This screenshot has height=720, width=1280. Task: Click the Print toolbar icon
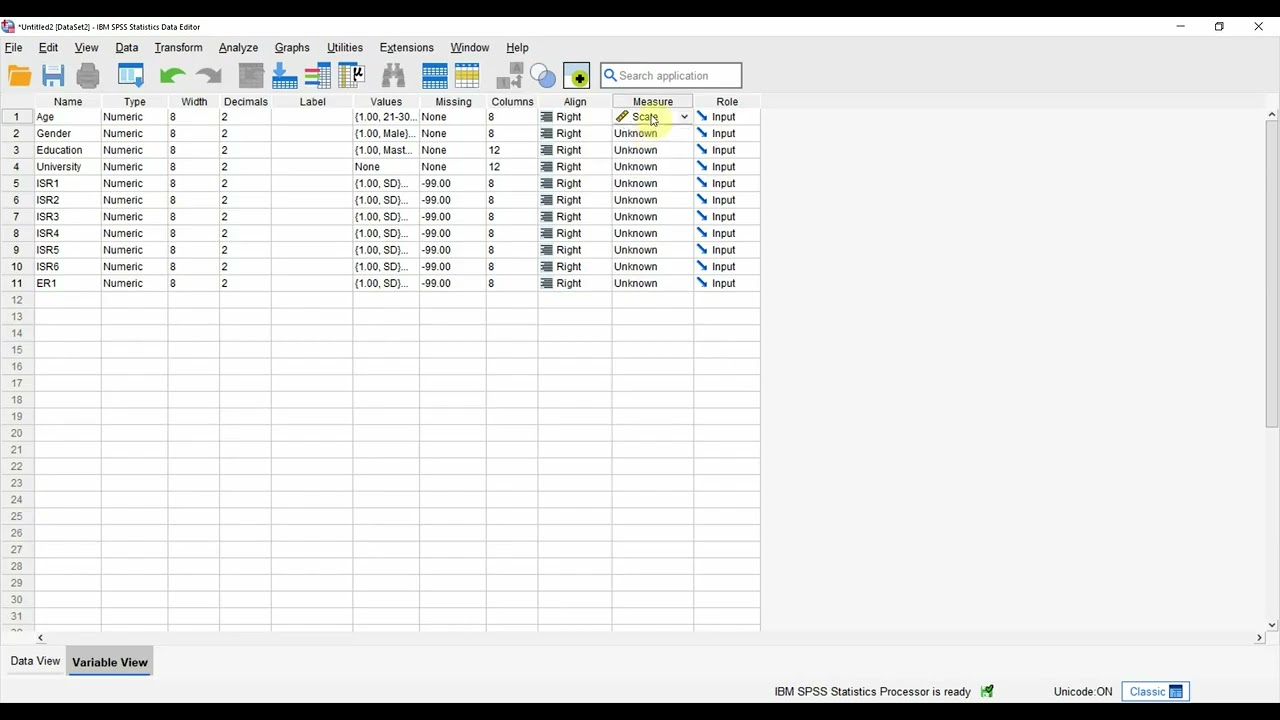(88, 76)
